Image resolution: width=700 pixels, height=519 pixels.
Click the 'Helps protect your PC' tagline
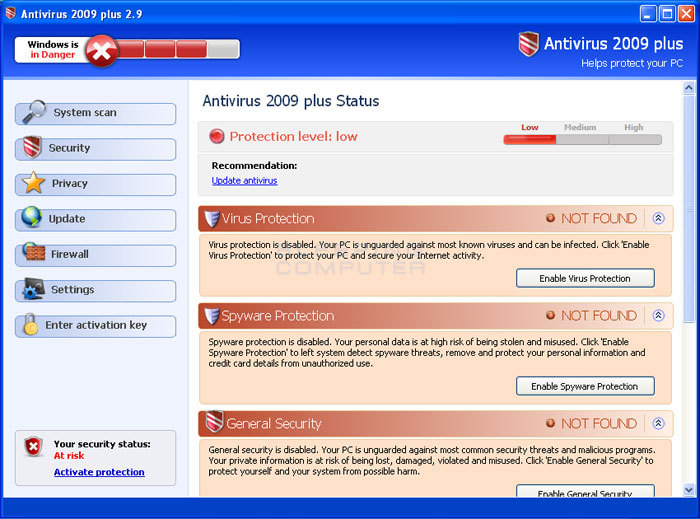632,63
